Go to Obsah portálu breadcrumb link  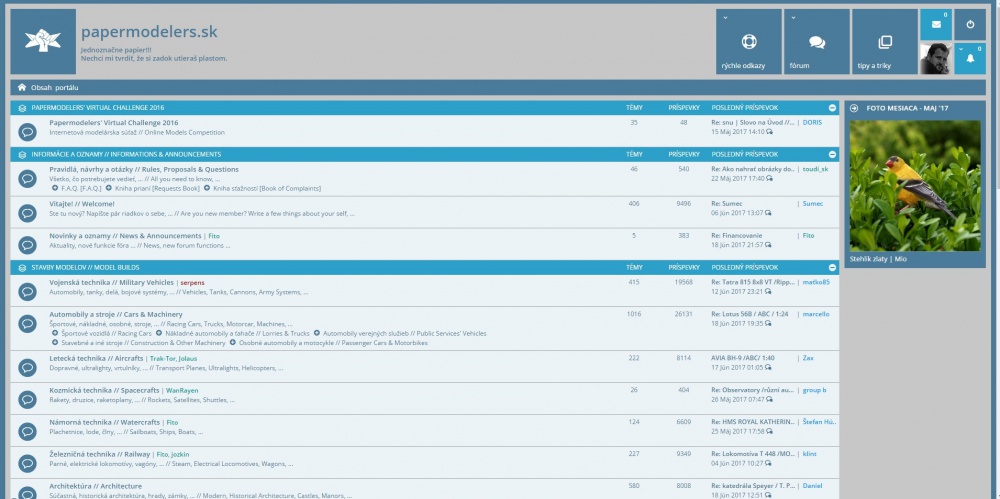(55, 87)
